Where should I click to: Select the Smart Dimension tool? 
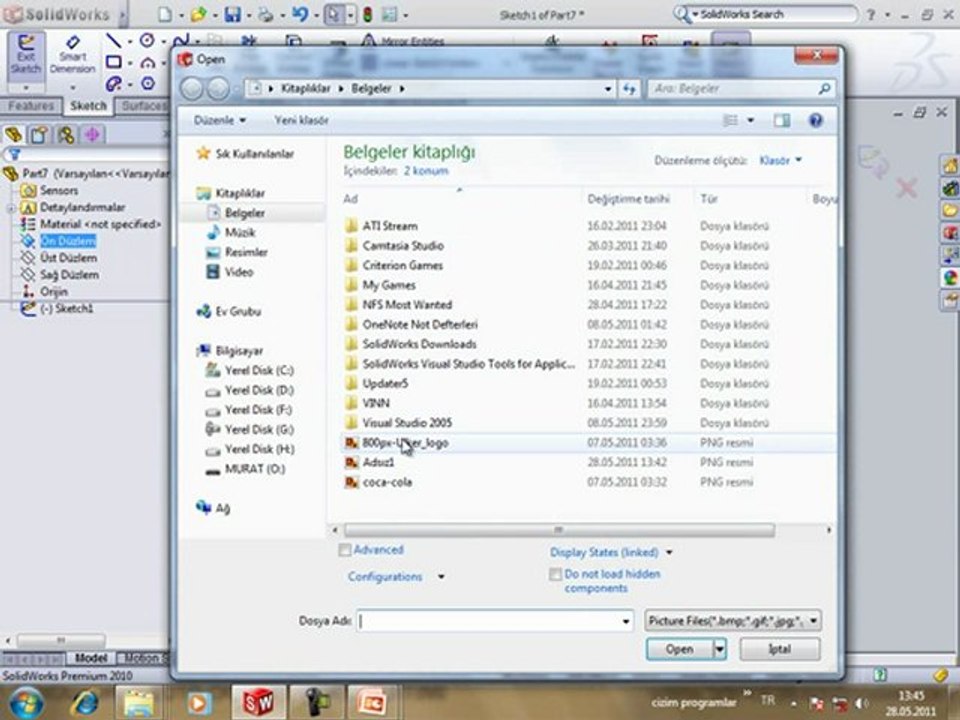pos(72,55)
